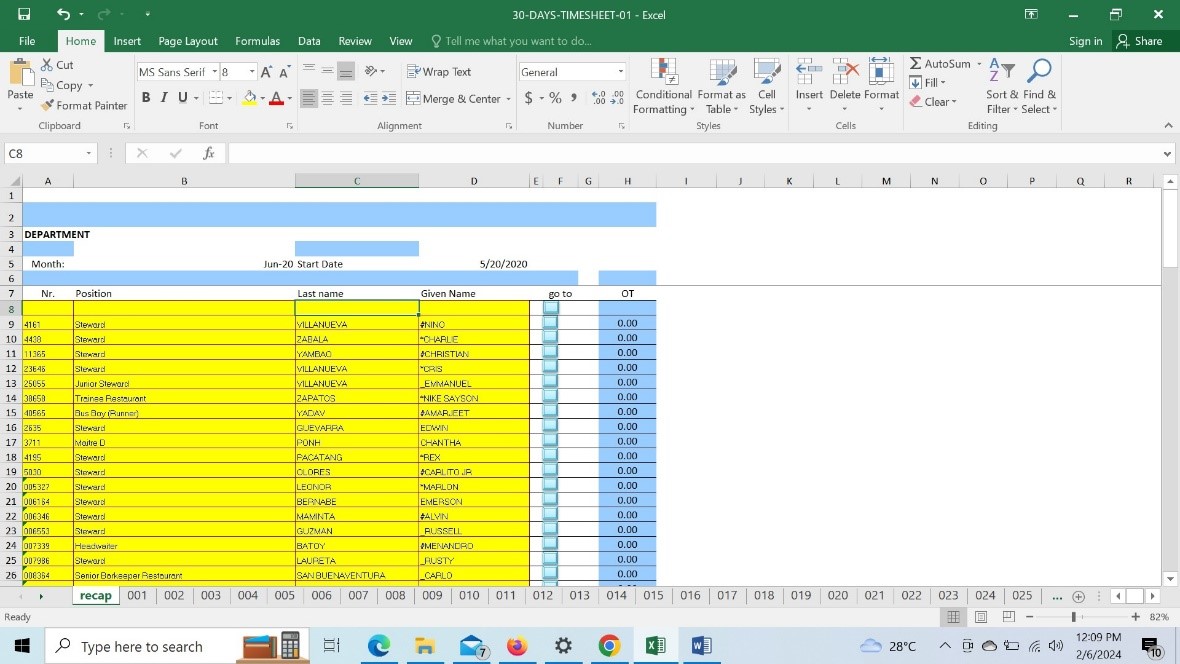
Task: Toggle Bold formatting
Action: pos(147,98)
